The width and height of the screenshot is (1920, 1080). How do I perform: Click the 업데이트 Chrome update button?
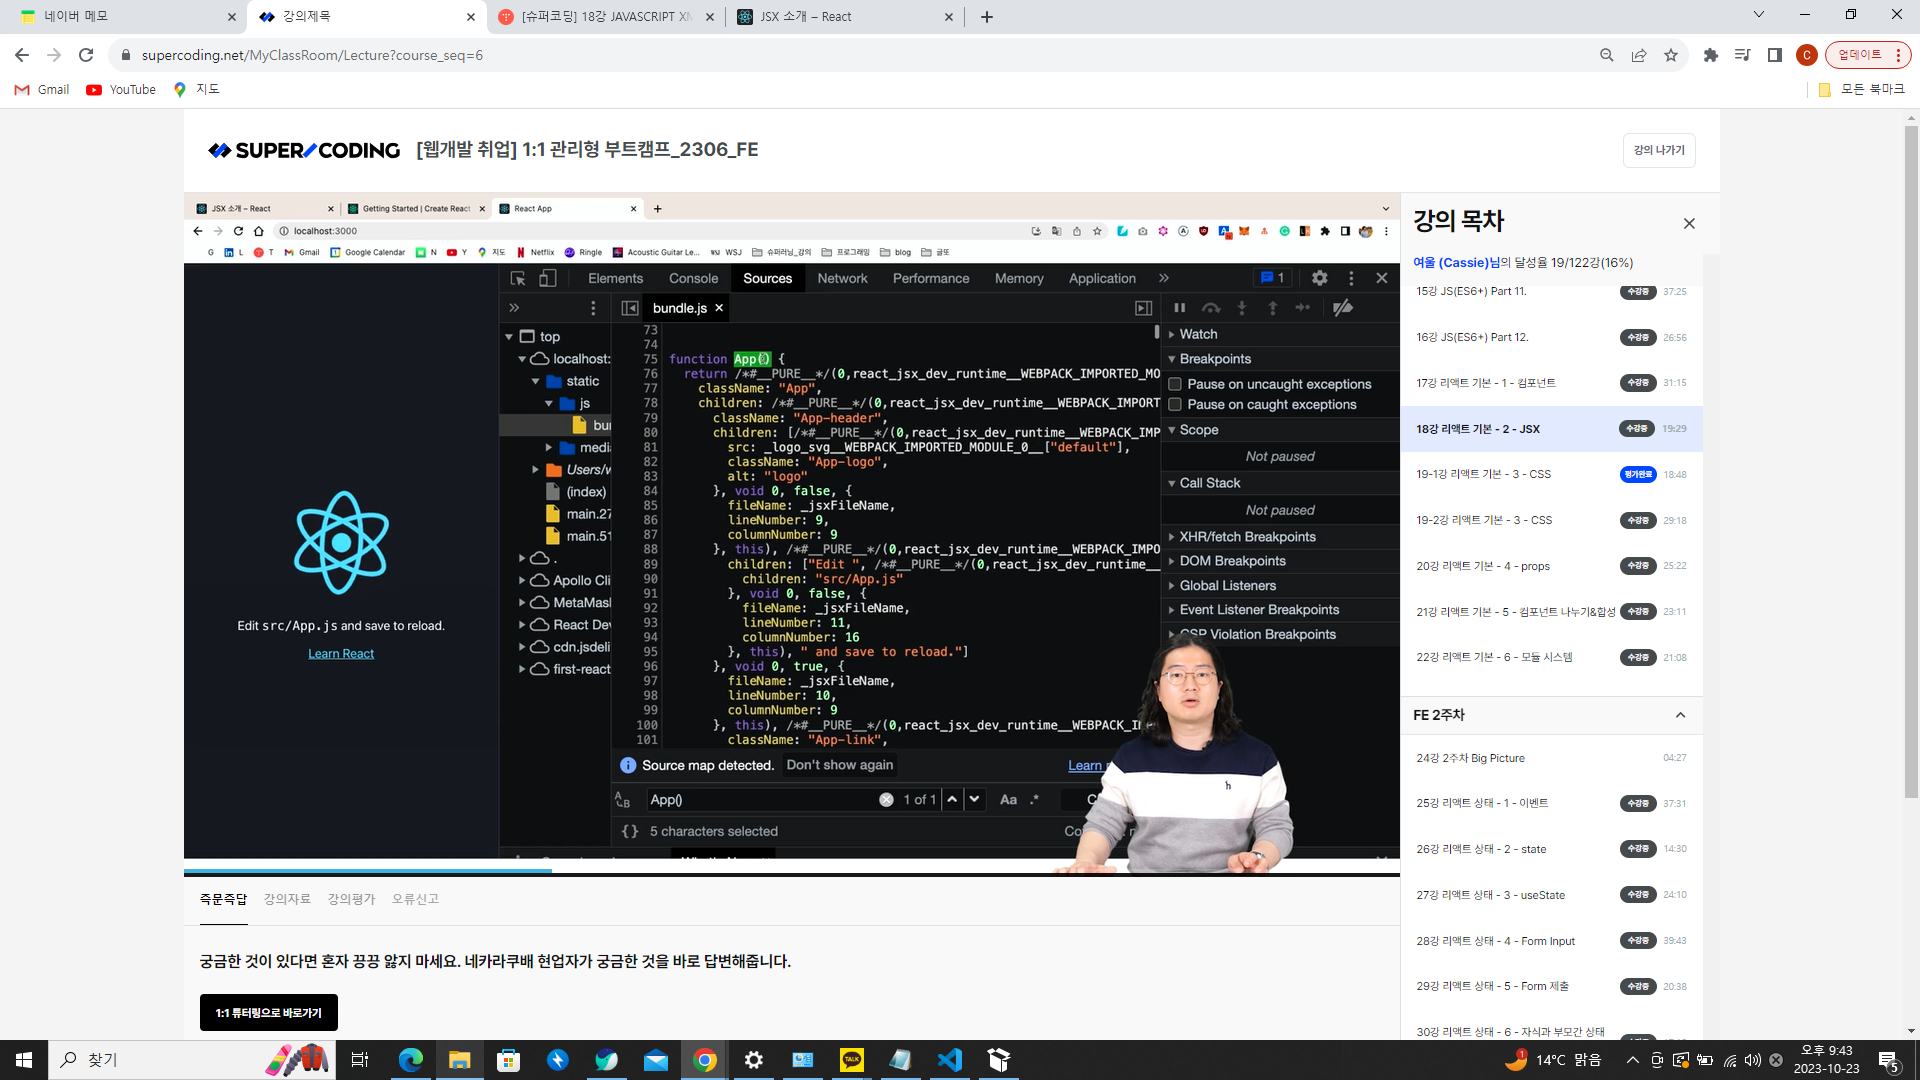point(1868,55)
